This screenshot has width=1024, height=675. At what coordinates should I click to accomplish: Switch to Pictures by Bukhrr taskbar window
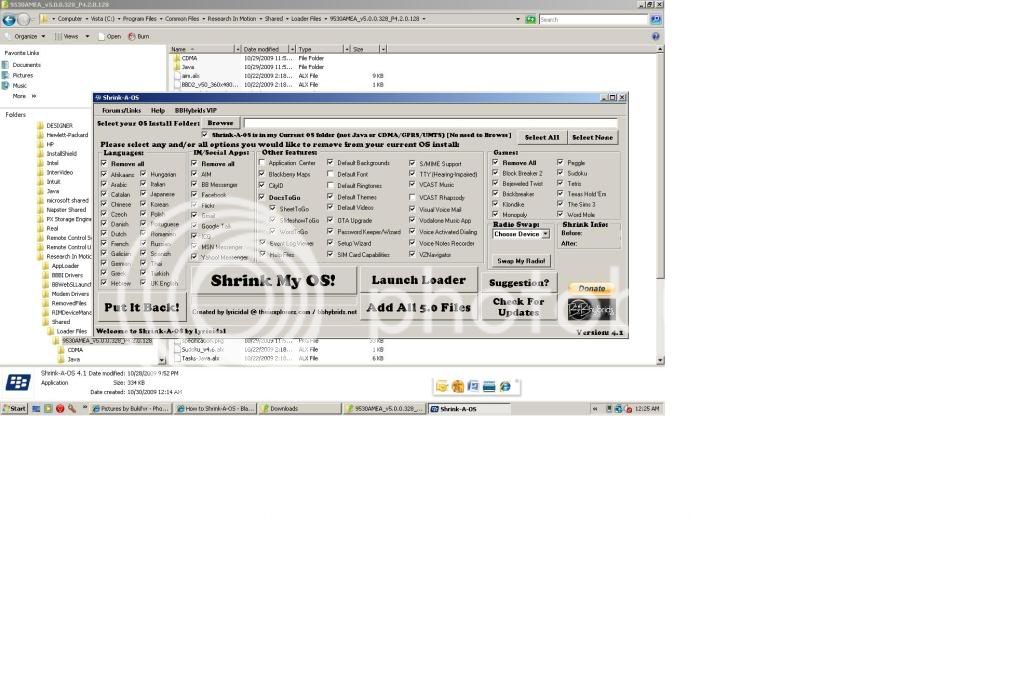131,409
